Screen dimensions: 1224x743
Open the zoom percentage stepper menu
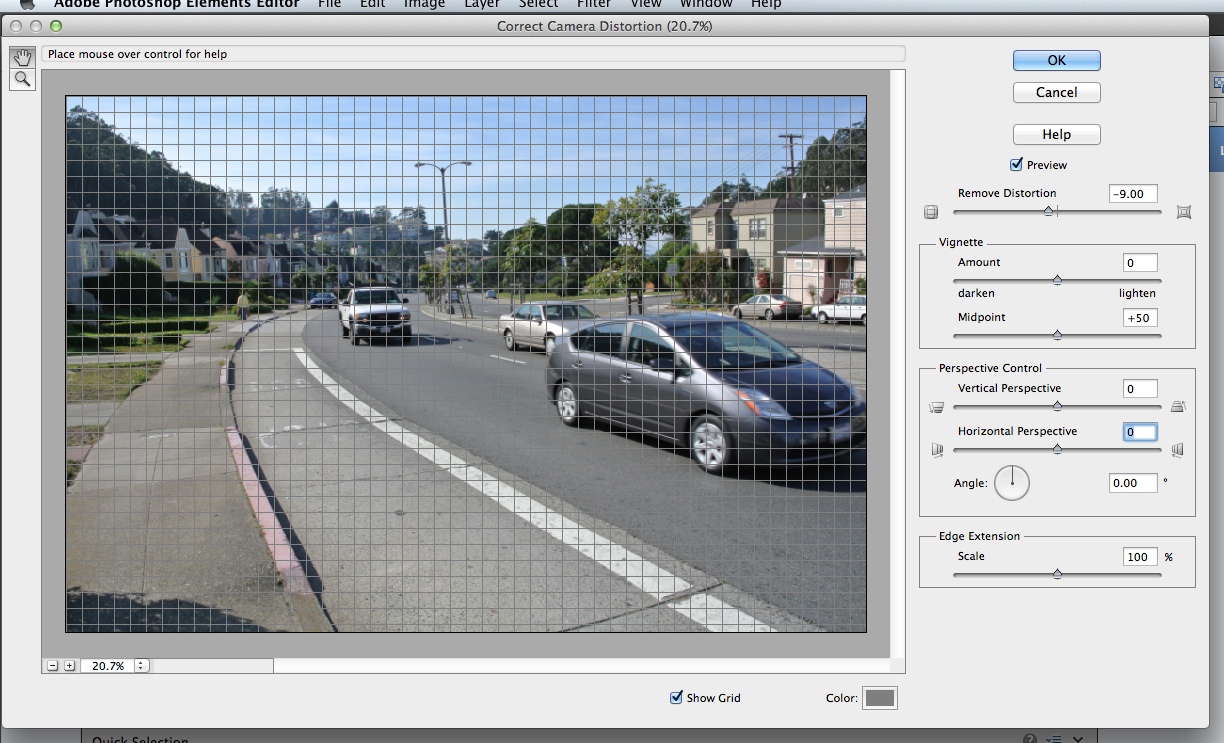tap(141, 665)
